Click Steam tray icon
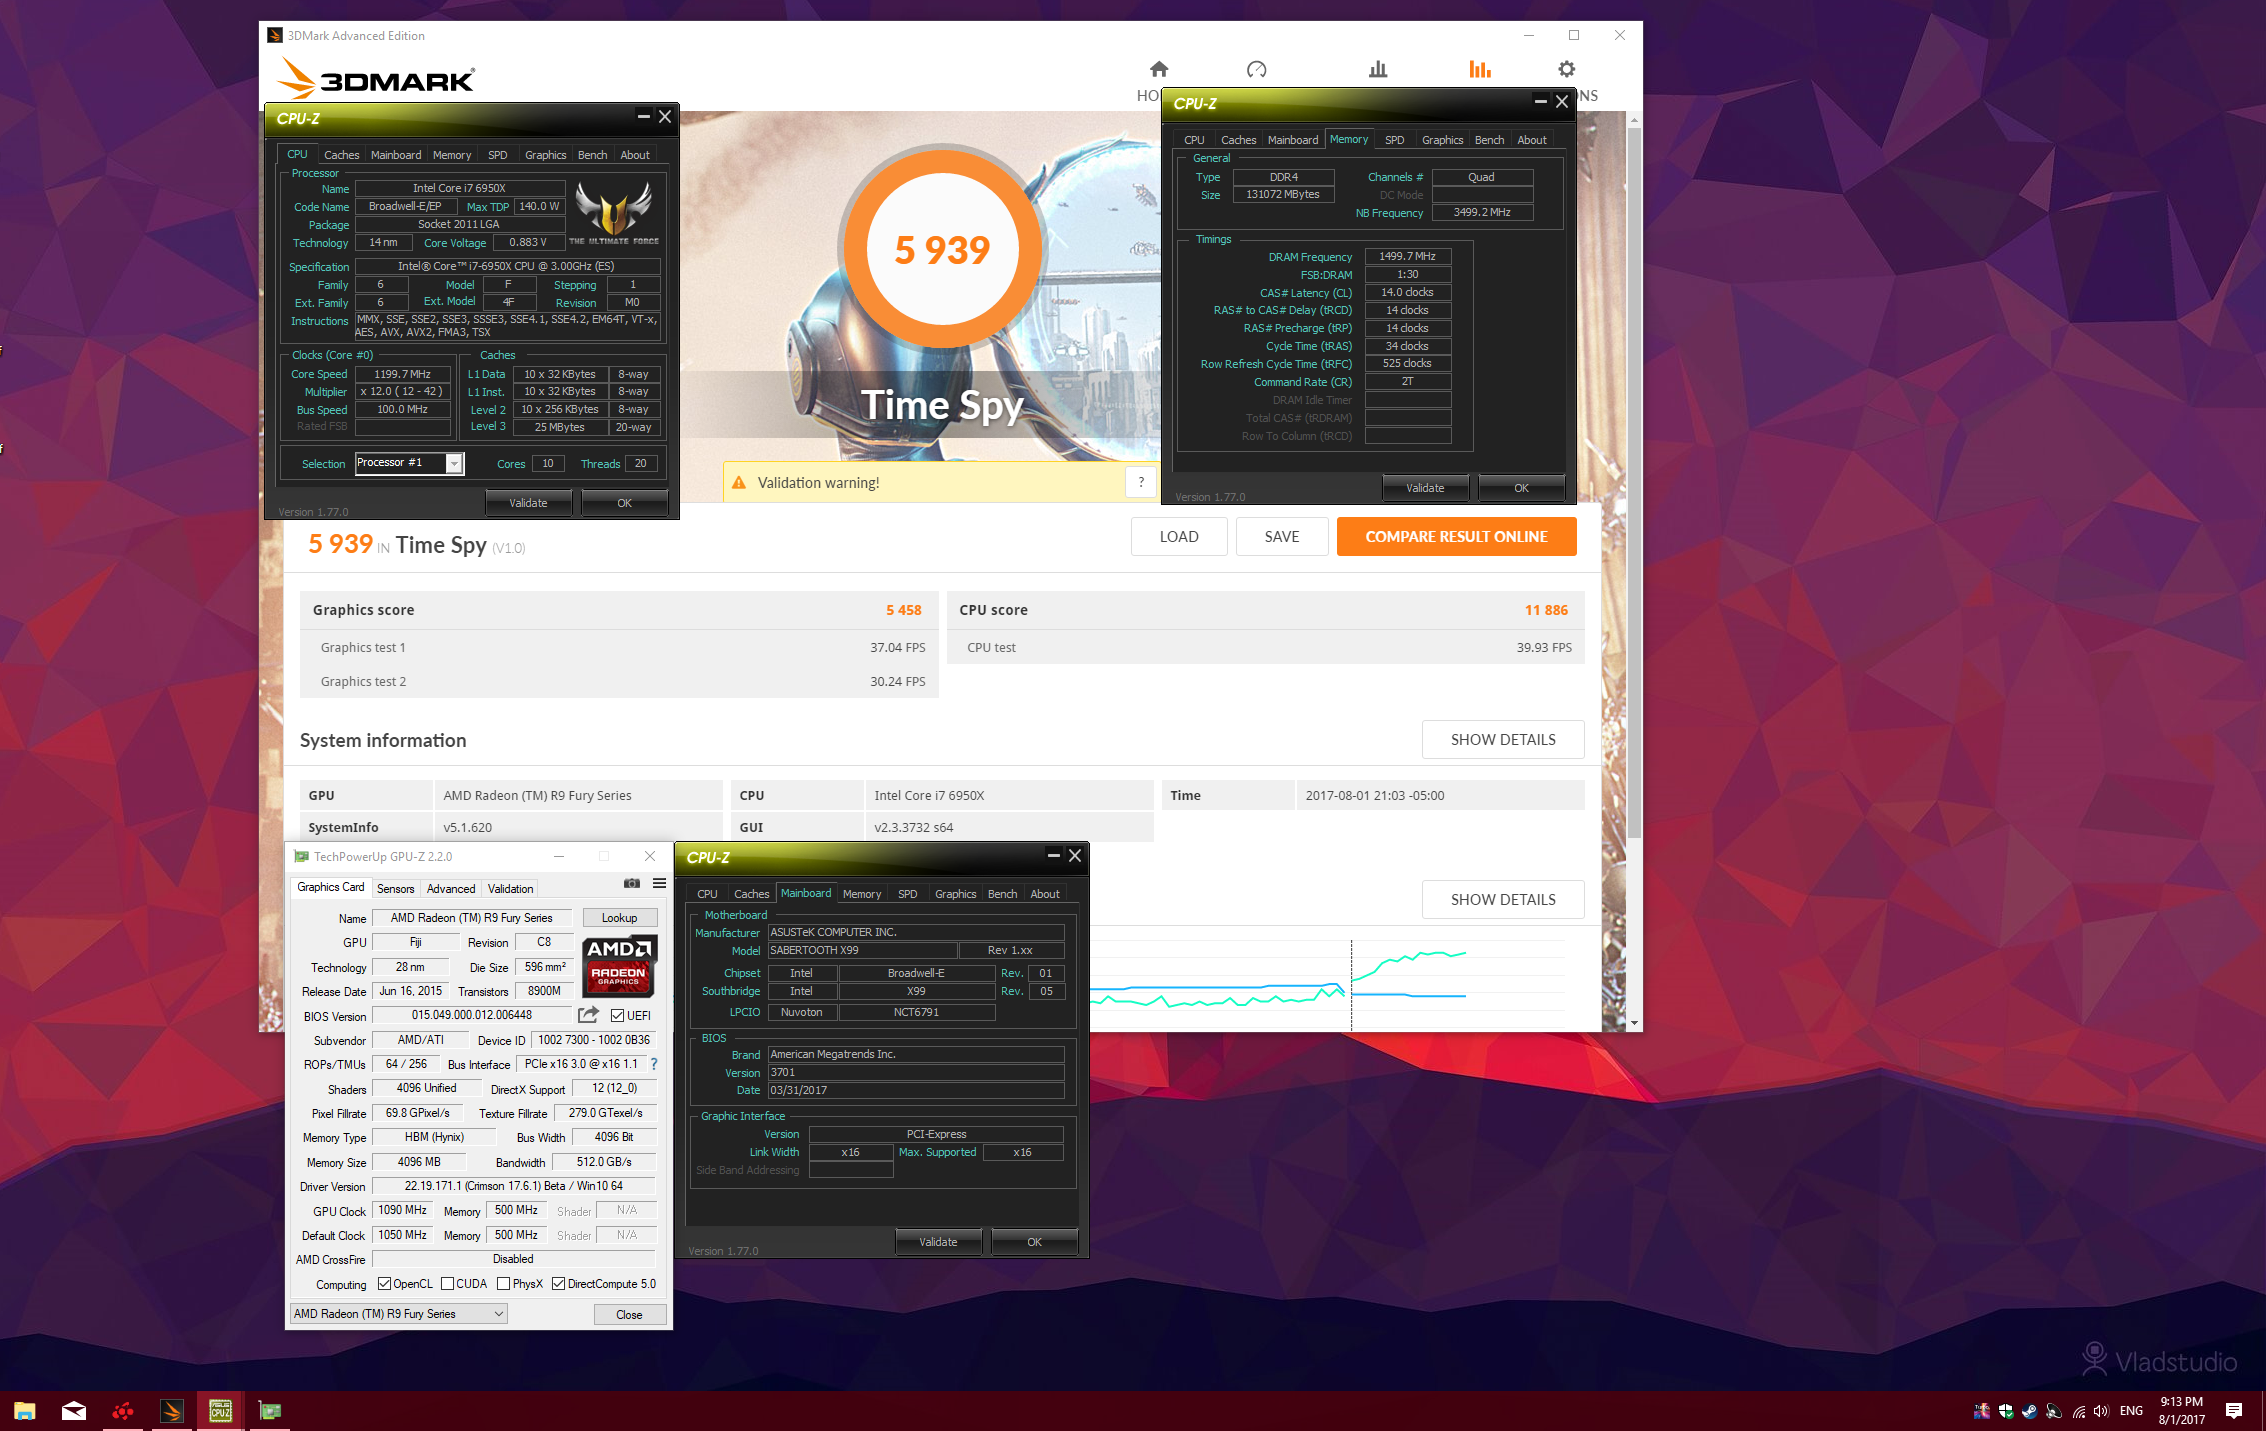The image size is (2266, 1431). coord(2029,1411)
